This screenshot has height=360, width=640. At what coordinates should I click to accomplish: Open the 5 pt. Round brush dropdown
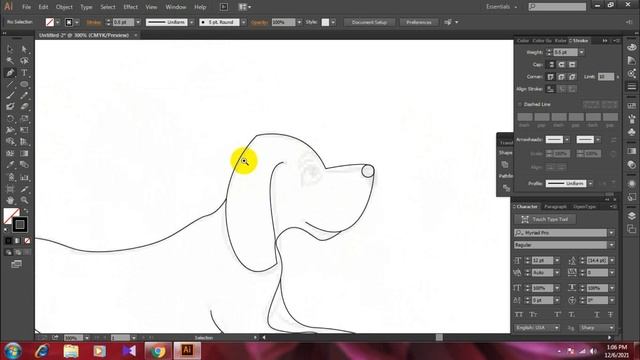244,22
